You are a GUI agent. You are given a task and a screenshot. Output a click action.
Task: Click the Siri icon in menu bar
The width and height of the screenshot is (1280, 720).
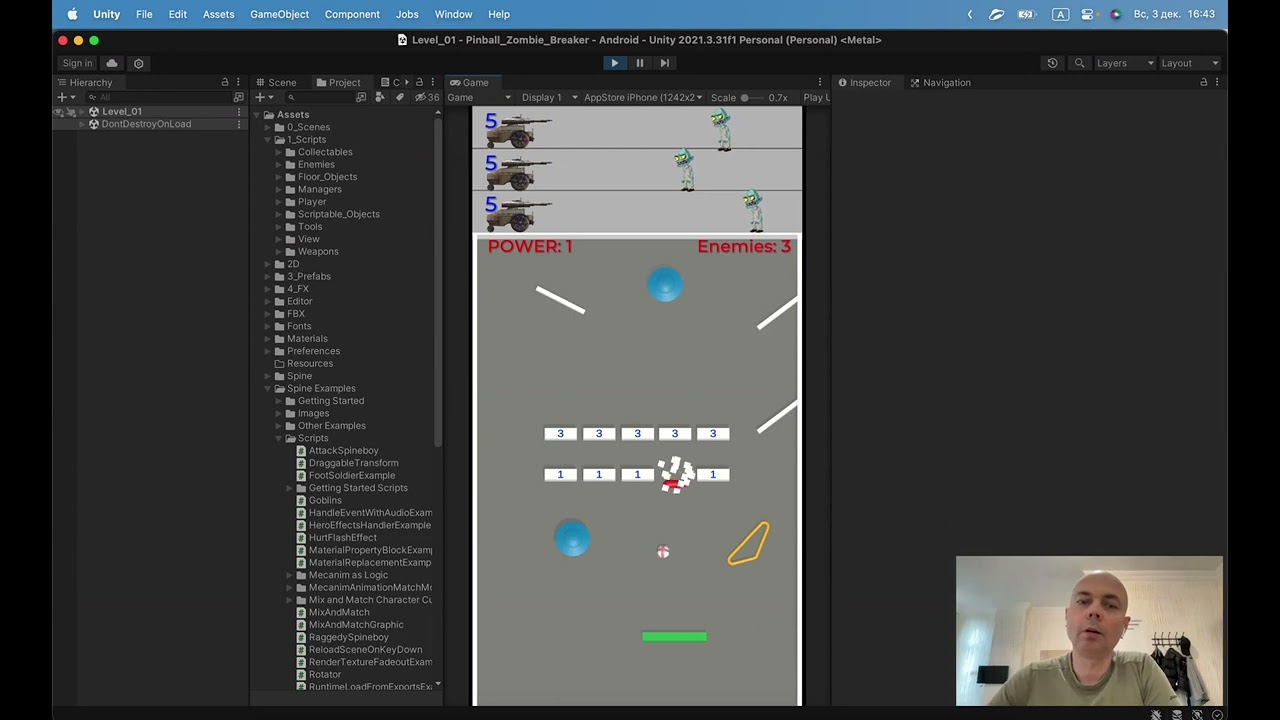1116,14
